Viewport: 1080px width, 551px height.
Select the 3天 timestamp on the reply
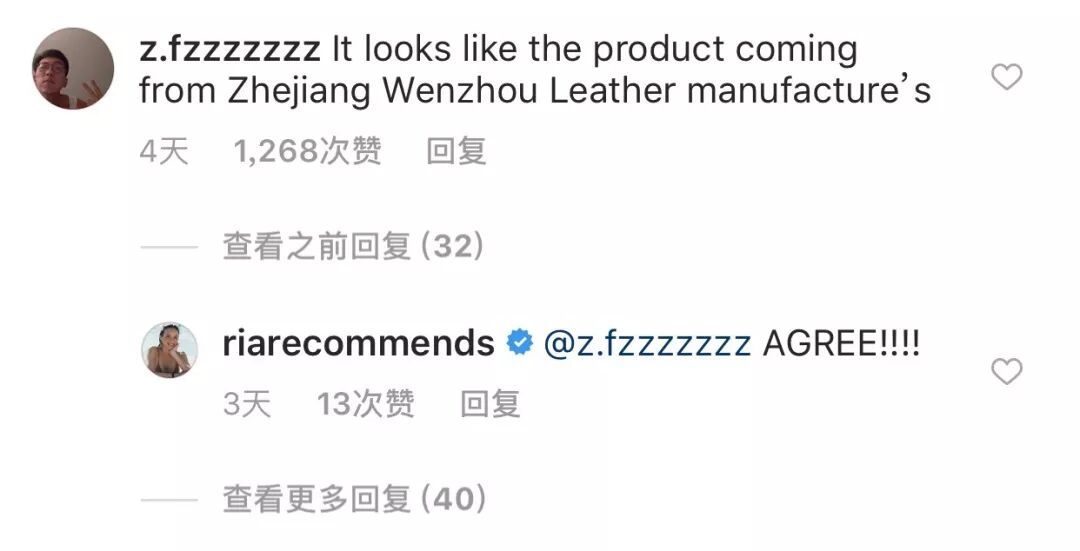[x=247, y=404]
